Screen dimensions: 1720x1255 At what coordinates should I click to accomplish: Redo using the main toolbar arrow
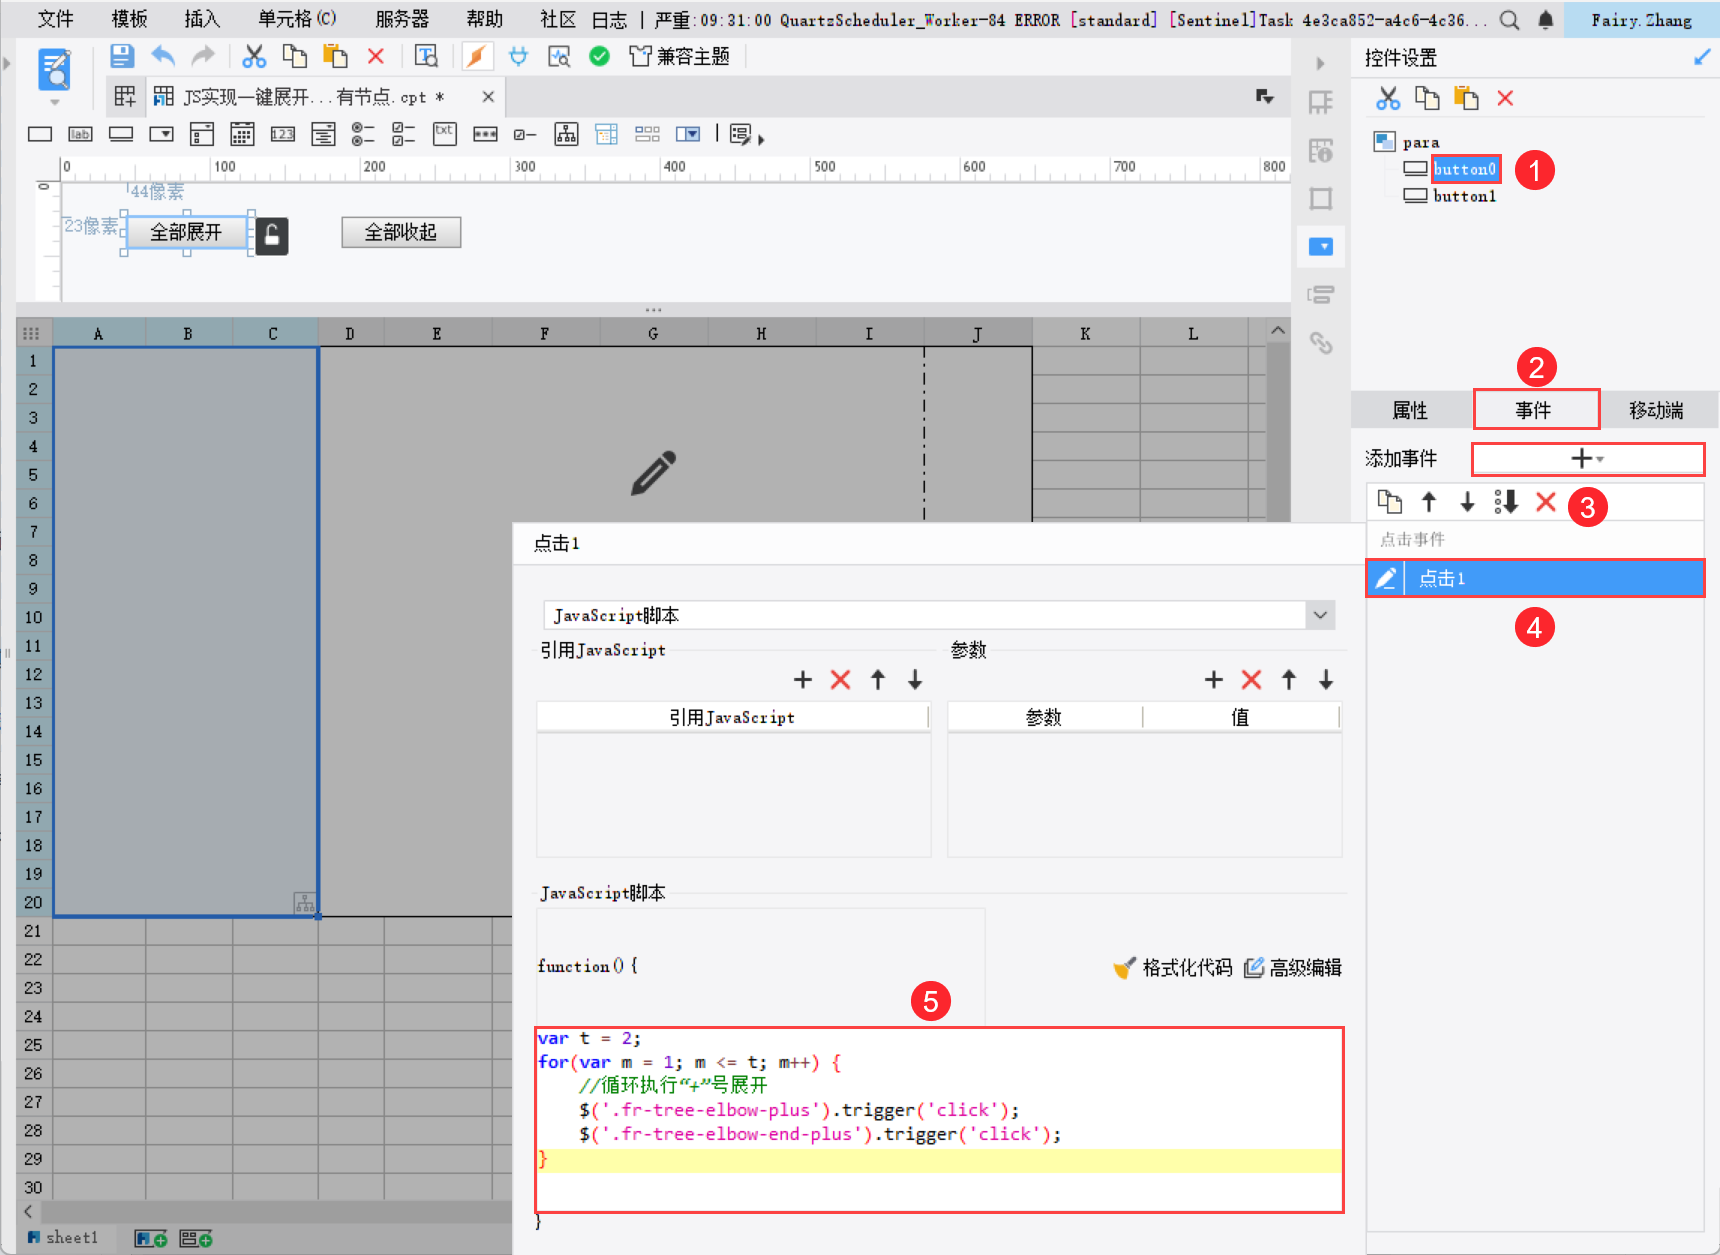click(203, 56)
